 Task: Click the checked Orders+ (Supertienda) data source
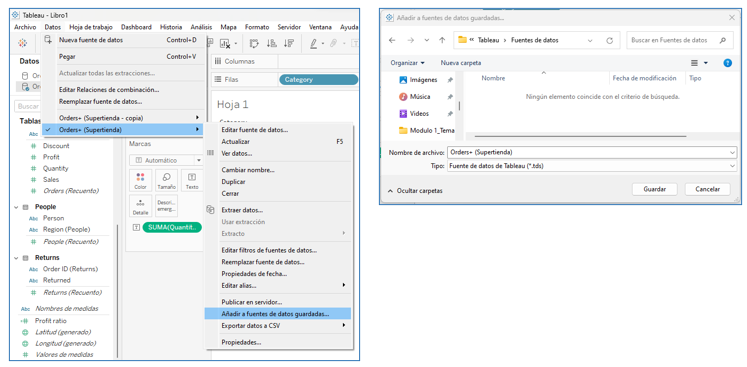tap(123, 130)
